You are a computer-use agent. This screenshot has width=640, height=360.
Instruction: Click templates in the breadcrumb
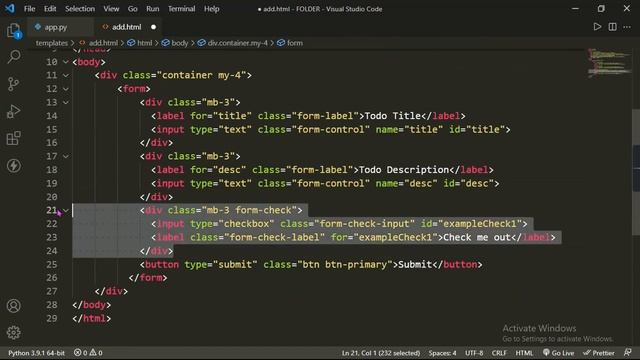click(51, 43)
